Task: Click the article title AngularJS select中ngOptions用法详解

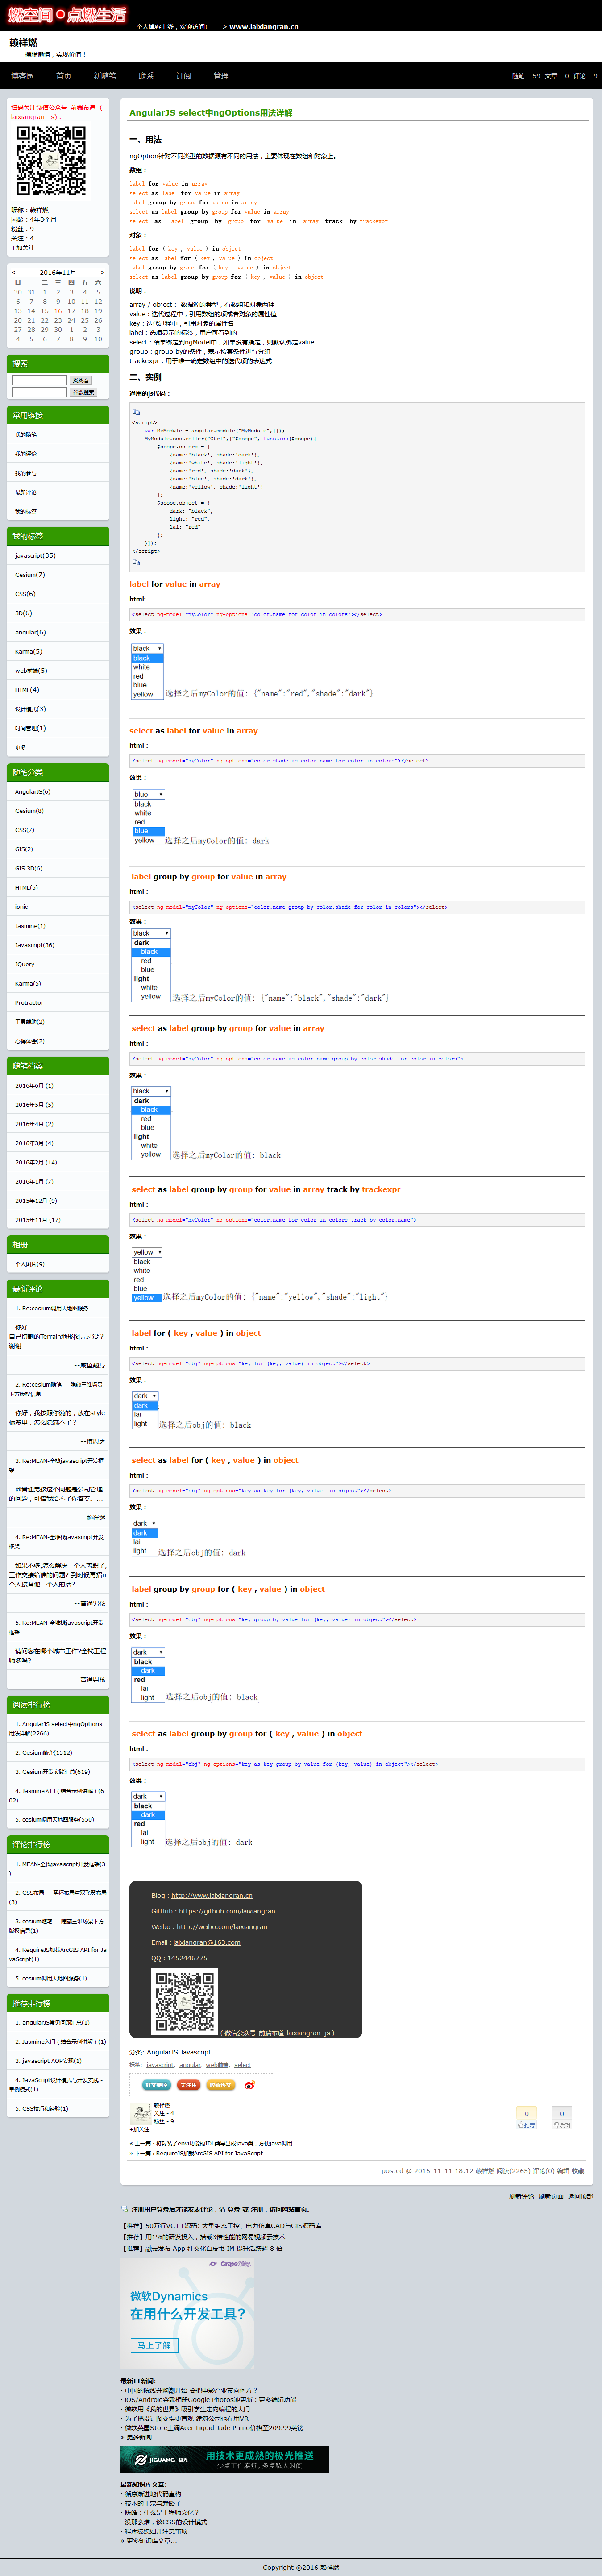Action: pyautogui.click(x=211, y=112)
